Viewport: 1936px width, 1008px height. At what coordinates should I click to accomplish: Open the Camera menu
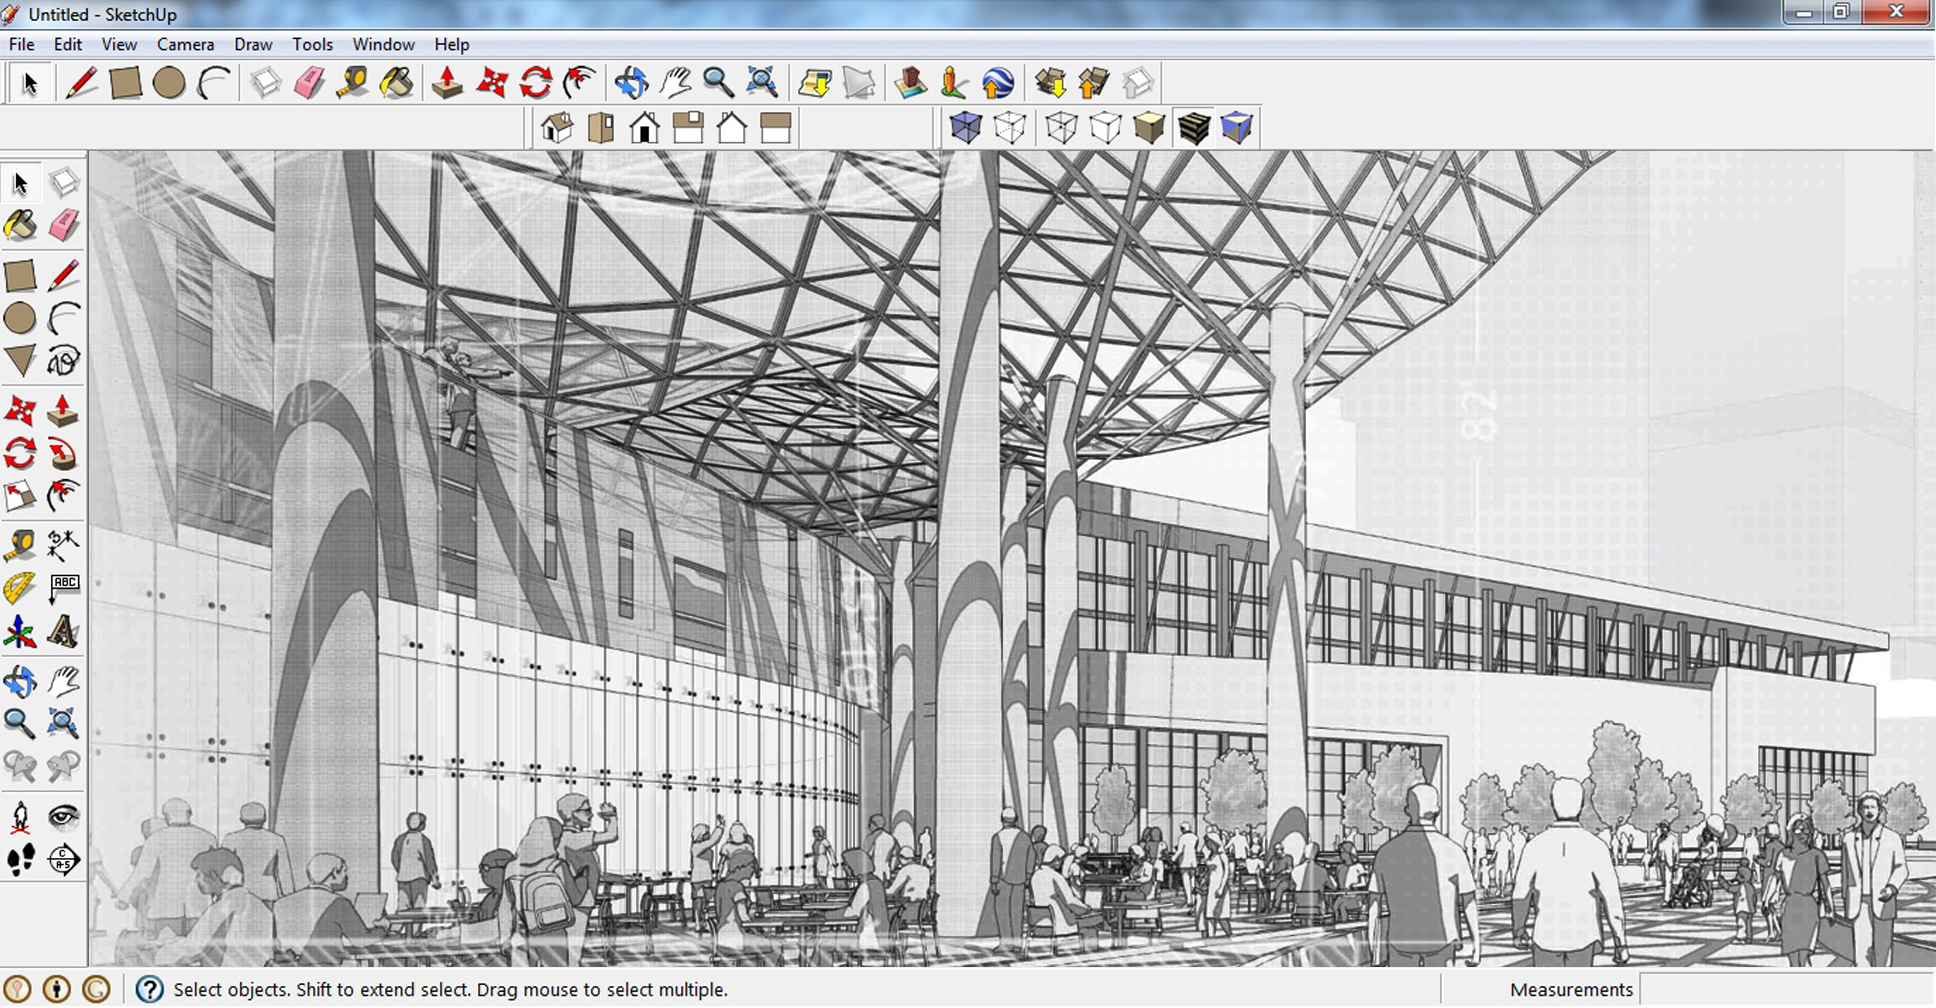coord(185,44)
